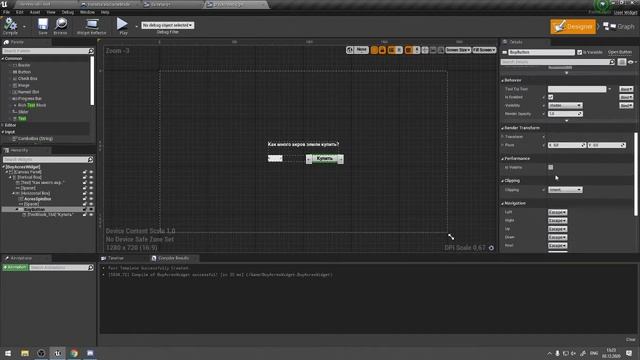
Task: Click the Pivot Y value field
Action: click(x=607, y=145)
